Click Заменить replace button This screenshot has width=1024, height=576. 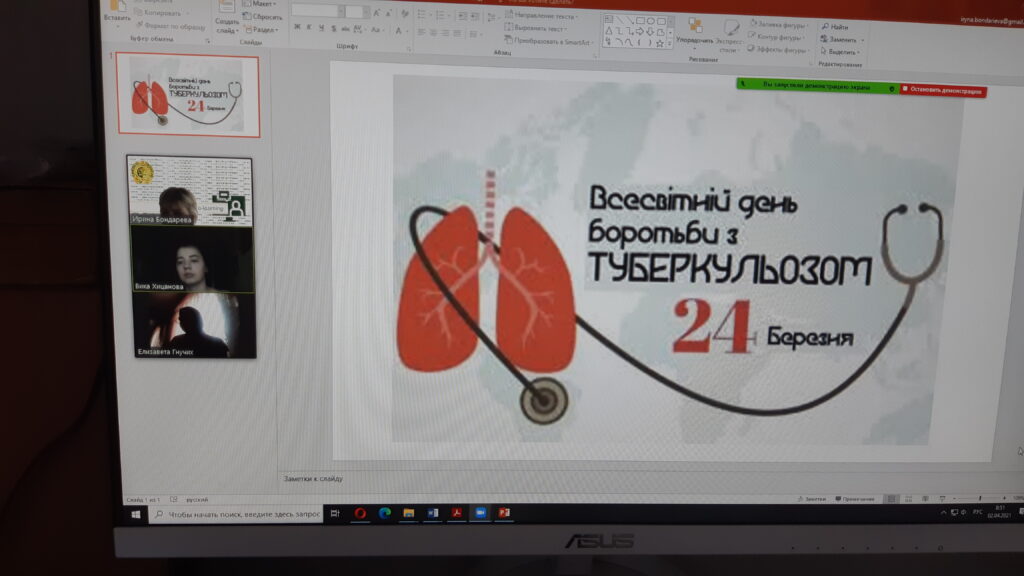click(x=842, y=39)
